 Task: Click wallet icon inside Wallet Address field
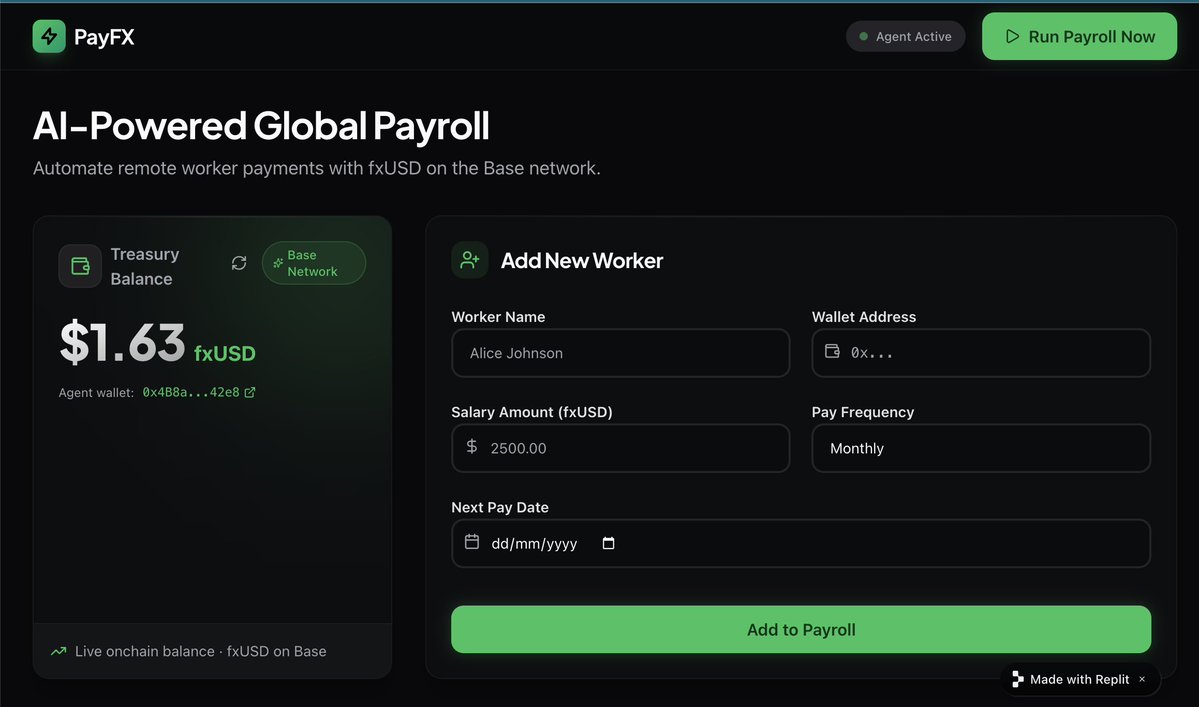(x=832, y=352)
